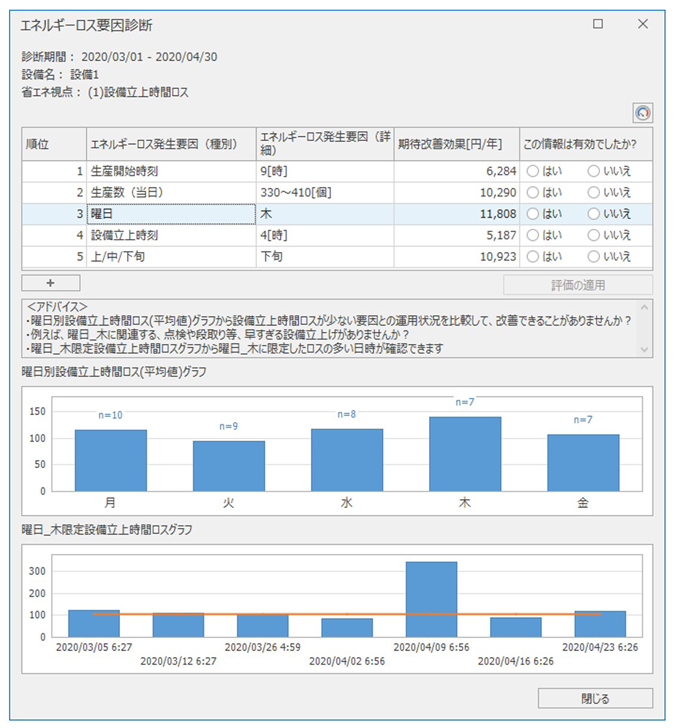Maximize the エネルギーロス要因診断 window
Viewport: 673px width, 728px height.
point(597,23)
